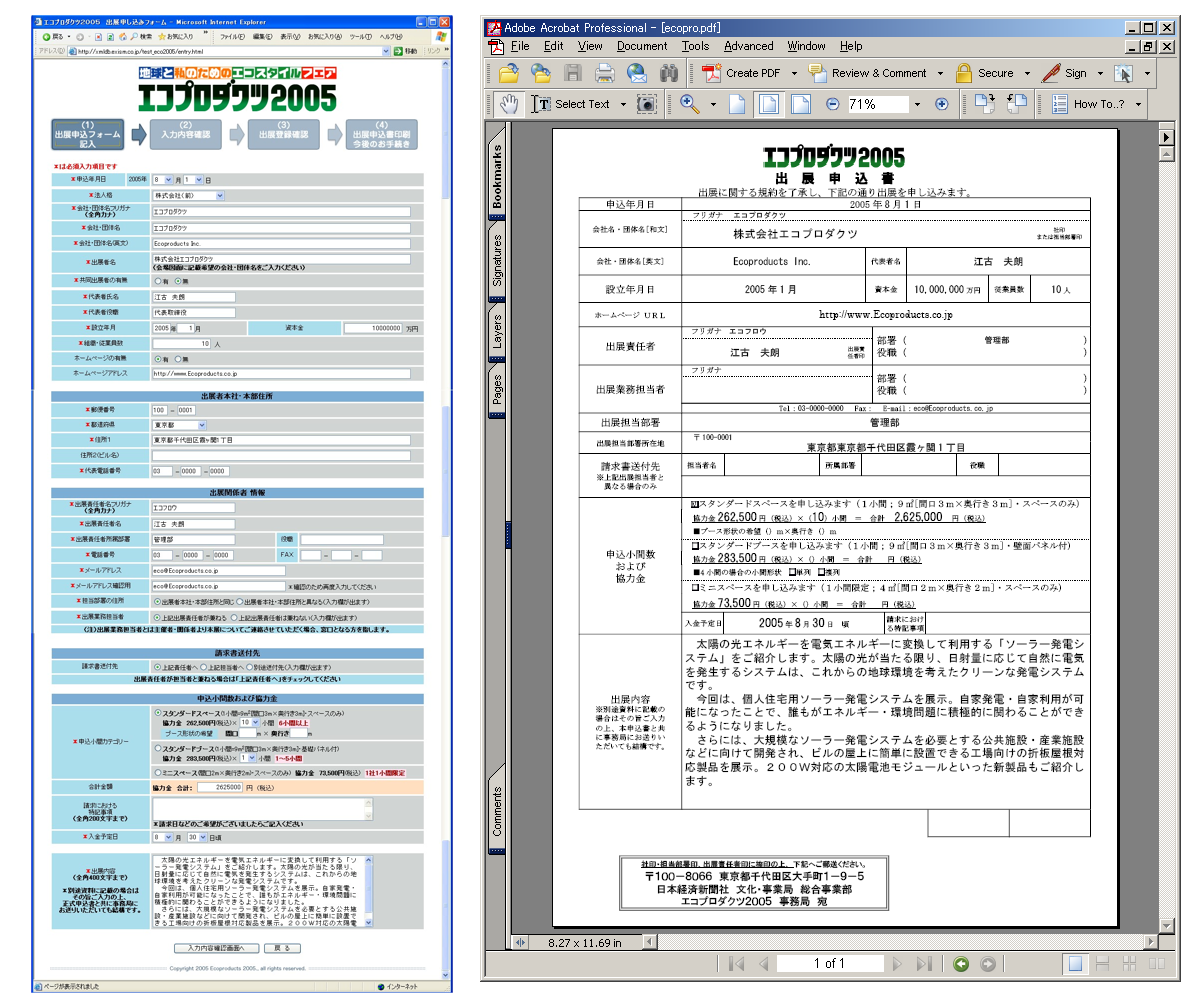Select '無' radio for 共同出展者の有無
This screenshot has height=1000, width=1200.
coord(177,281)
